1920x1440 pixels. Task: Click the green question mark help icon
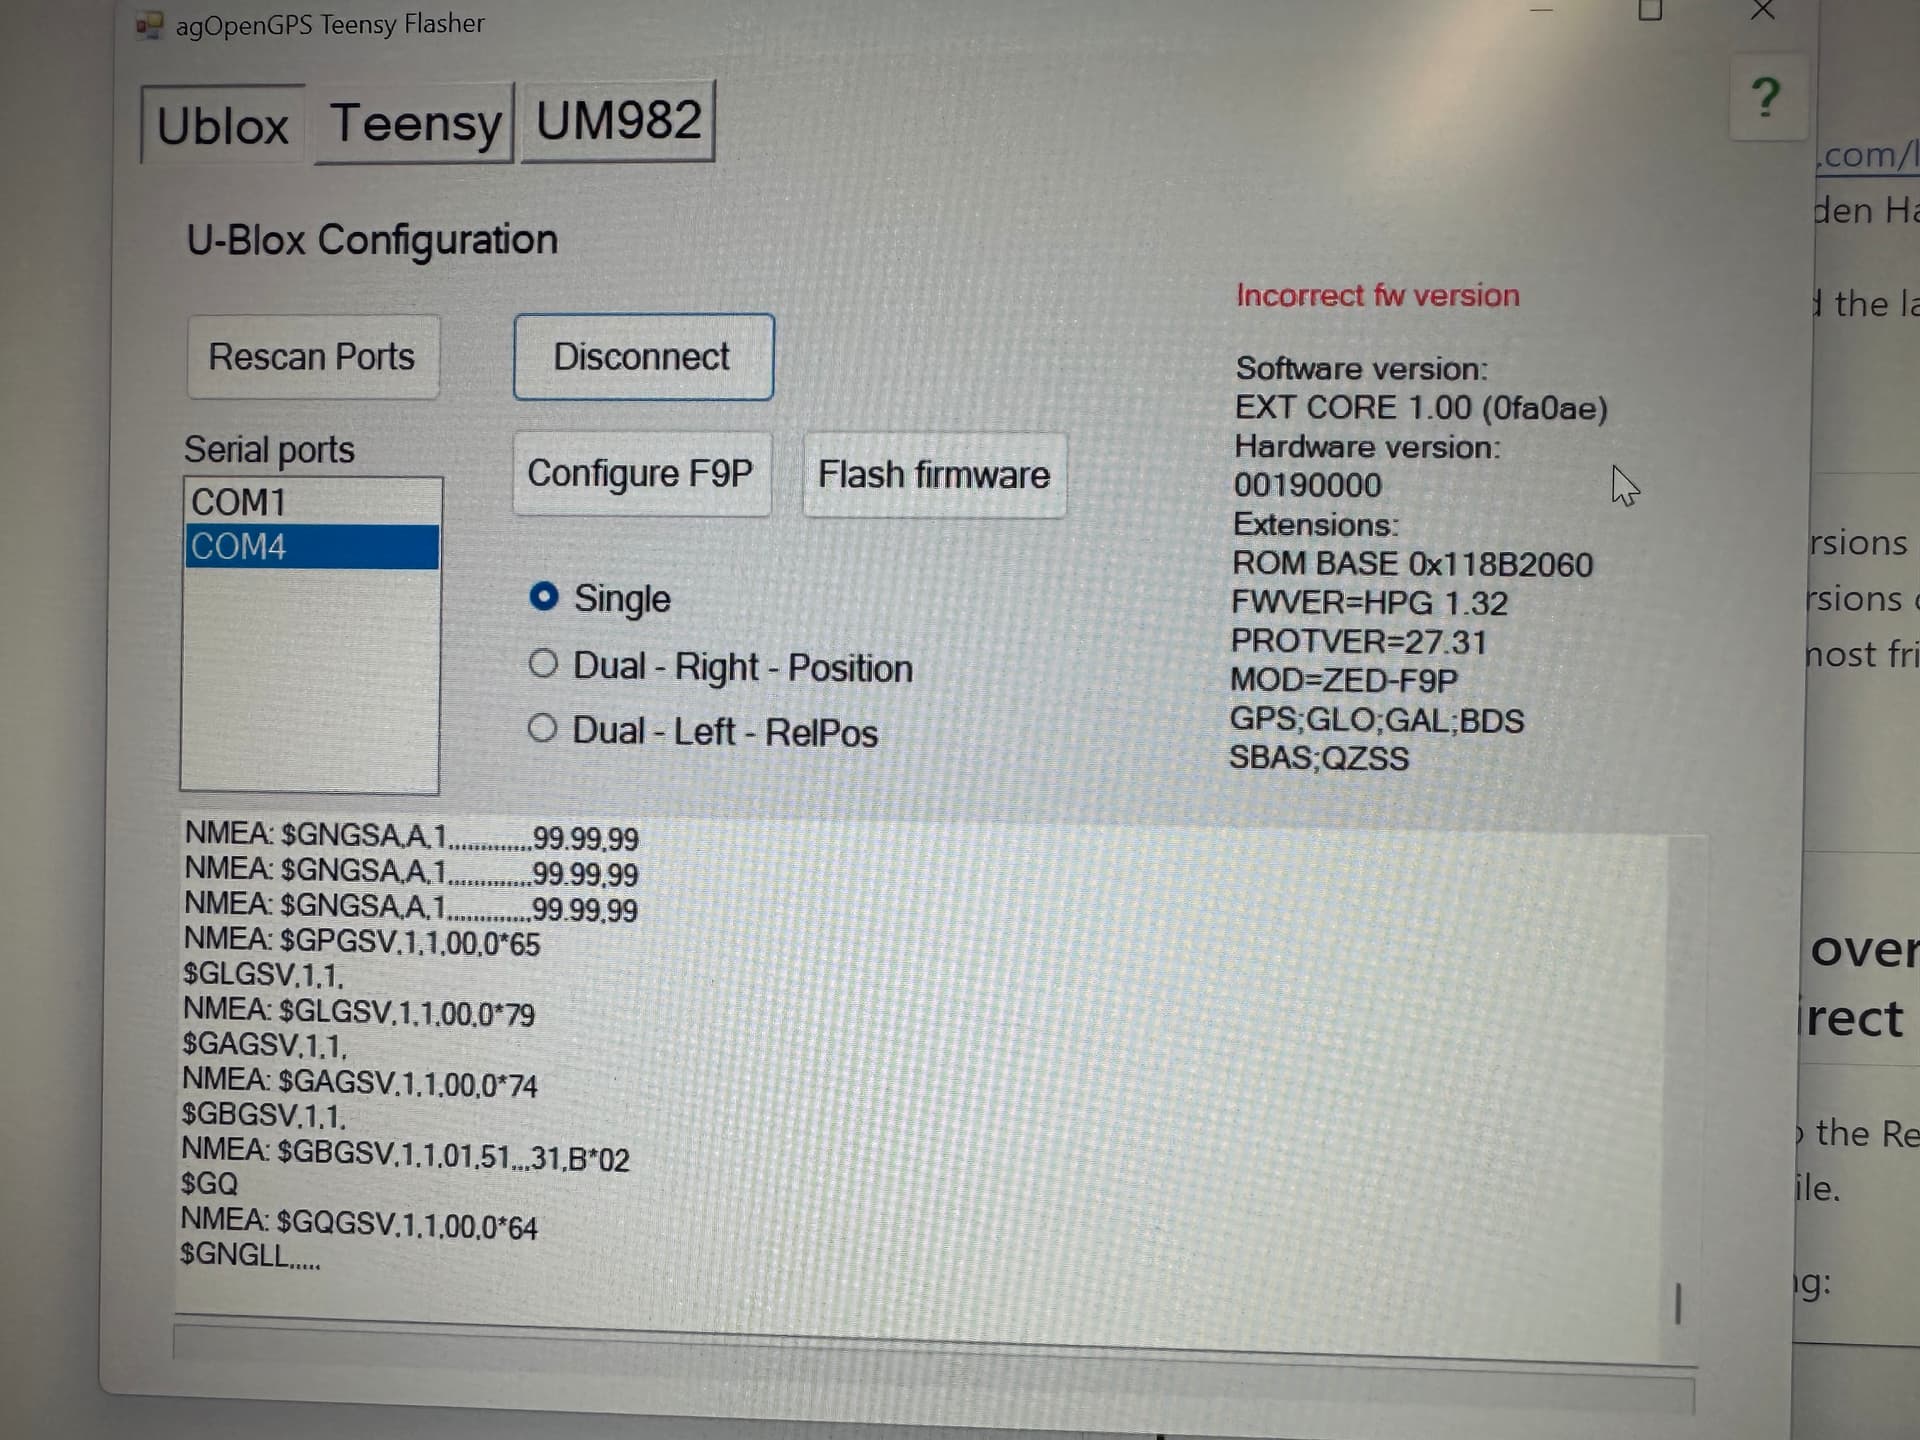(1766, 98)
